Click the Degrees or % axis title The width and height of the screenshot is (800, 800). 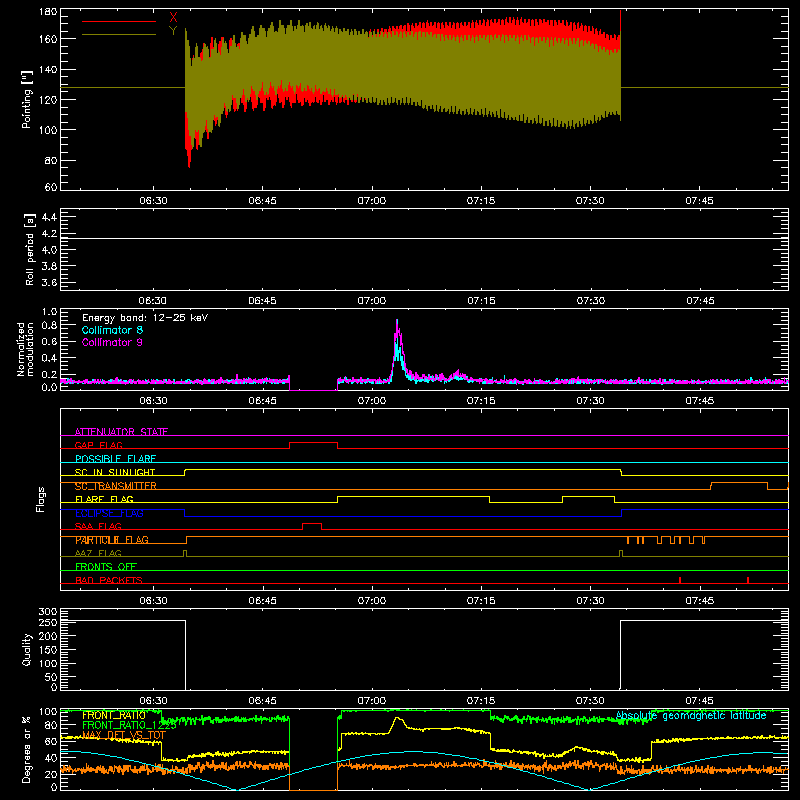[x=27, y=749]
